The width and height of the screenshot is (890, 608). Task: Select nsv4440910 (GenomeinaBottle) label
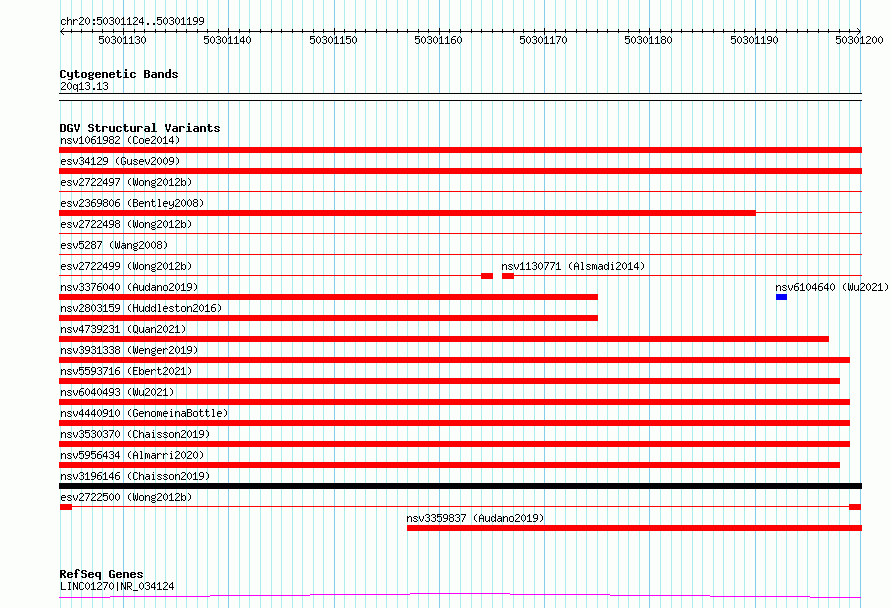coord(144,413)
